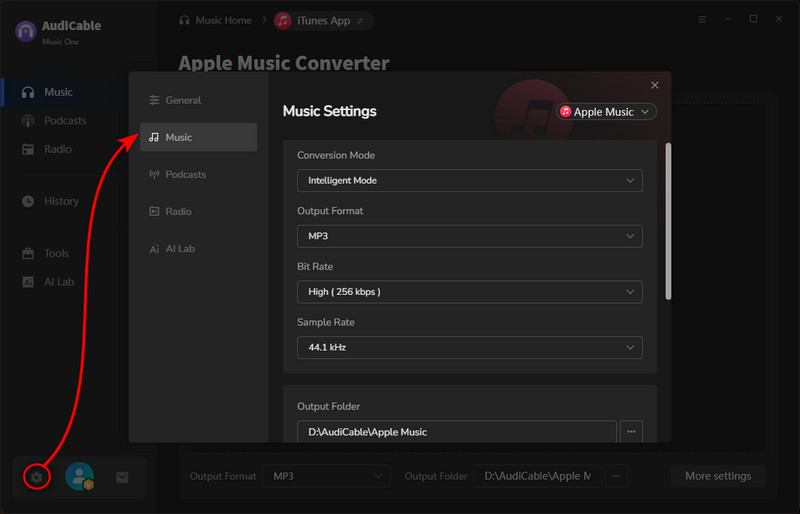Expand the Bit Rate dropdown
The height and width of the screenshot is (514, 800).
(469, 291)
